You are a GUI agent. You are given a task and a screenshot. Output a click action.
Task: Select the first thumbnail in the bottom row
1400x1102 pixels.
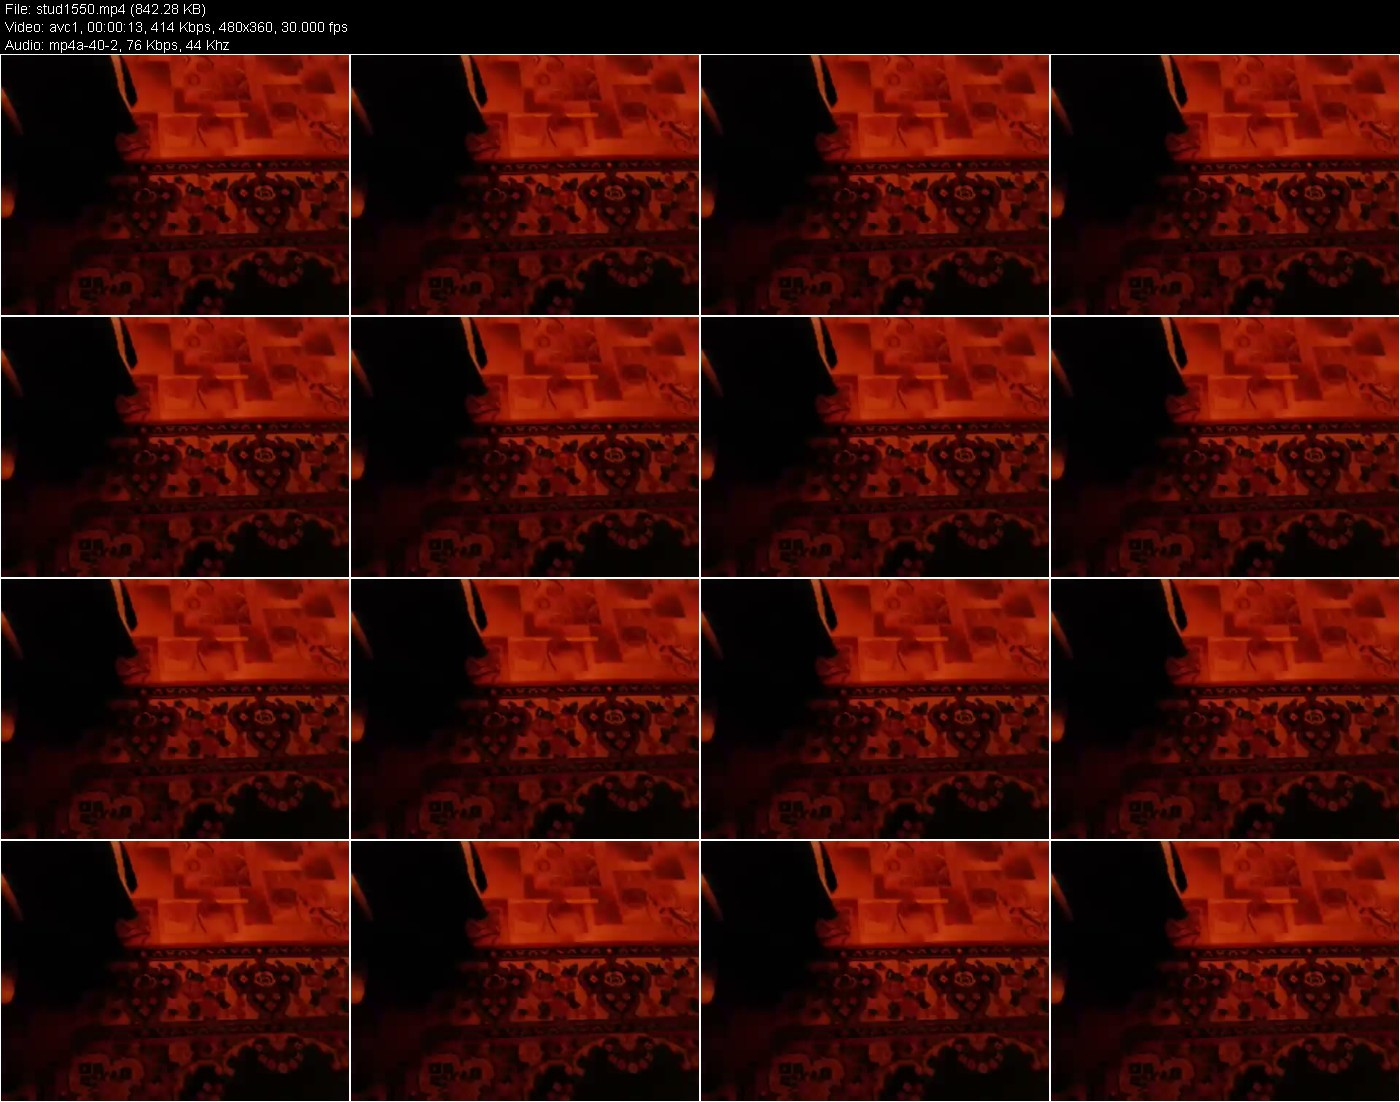coord(175,971)
